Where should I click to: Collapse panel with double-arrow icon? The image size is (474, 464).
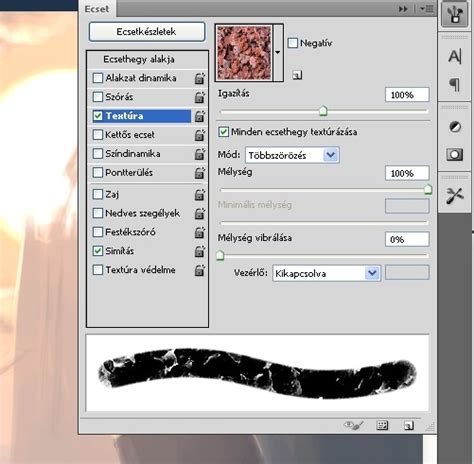pyautogui.click(x=403, y=9)
